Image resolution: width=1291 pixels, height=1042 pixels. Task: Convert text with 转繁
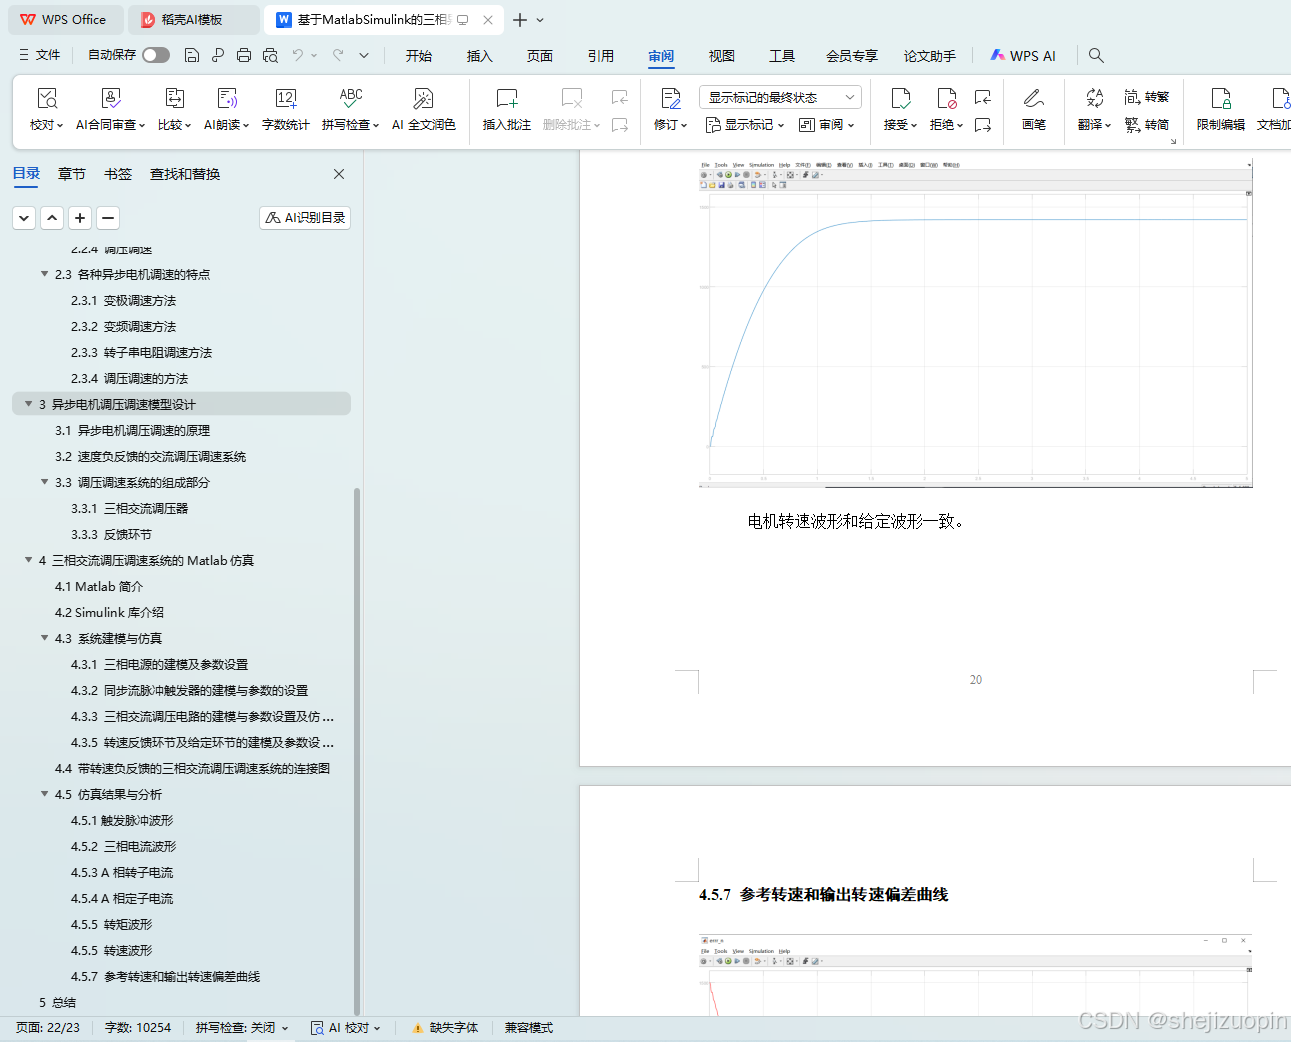coord(1146,97)
